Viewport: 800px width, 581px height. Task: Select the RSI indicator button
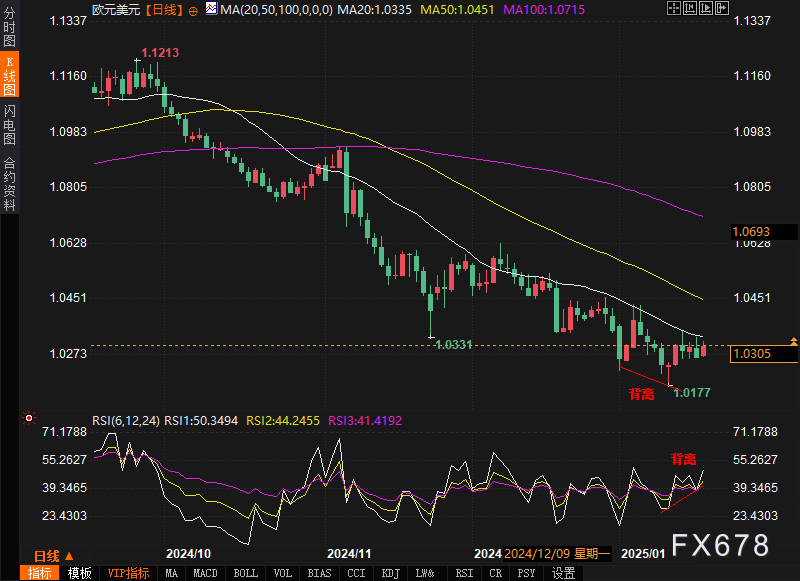point(464,573)
